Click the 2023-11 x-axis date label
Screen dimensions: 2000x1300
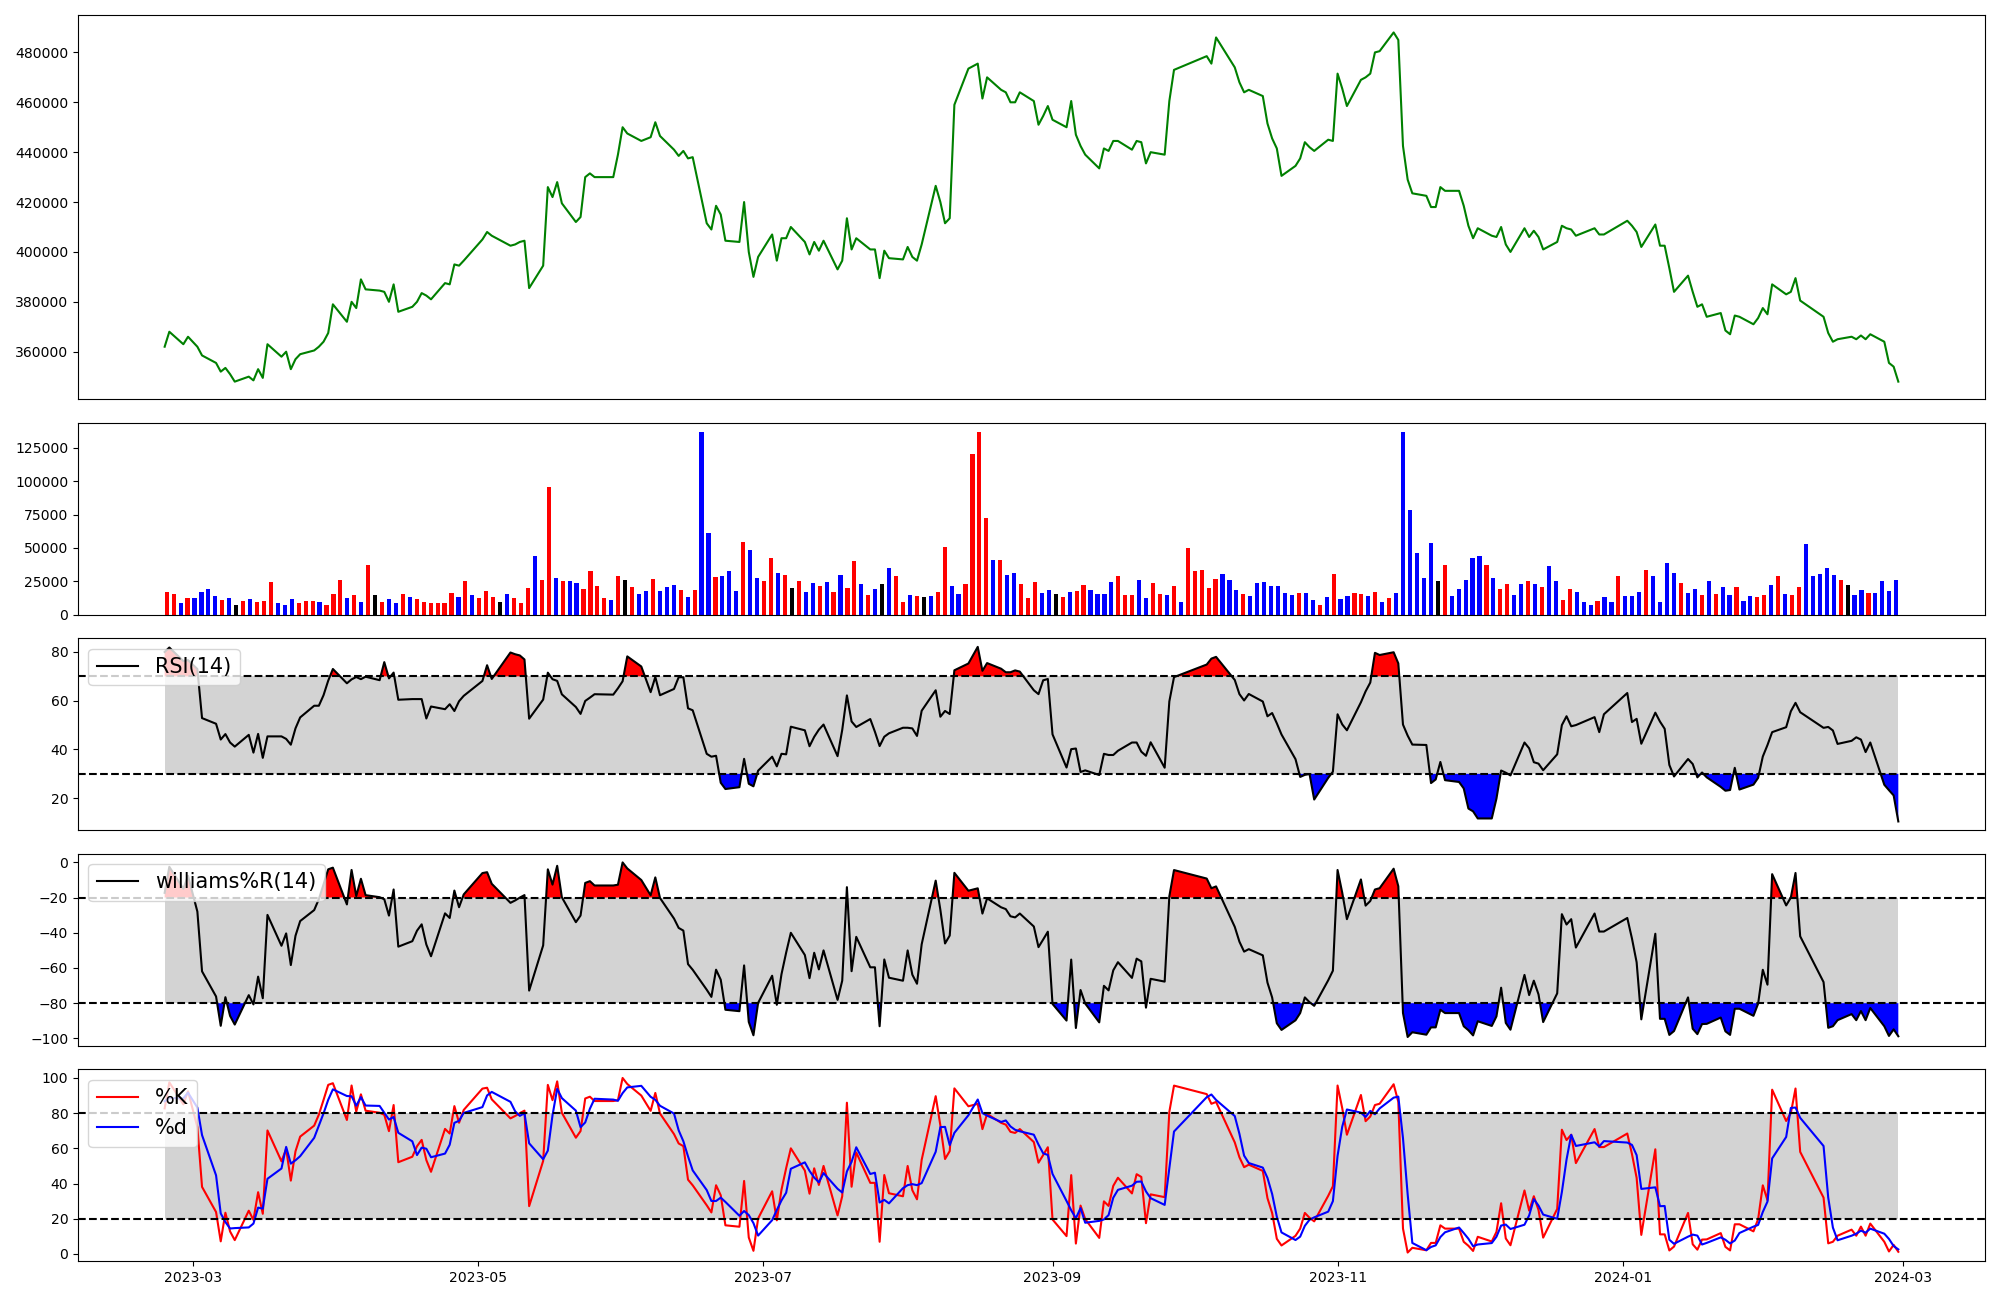pyautogui.click(x=1338, y=1277)
